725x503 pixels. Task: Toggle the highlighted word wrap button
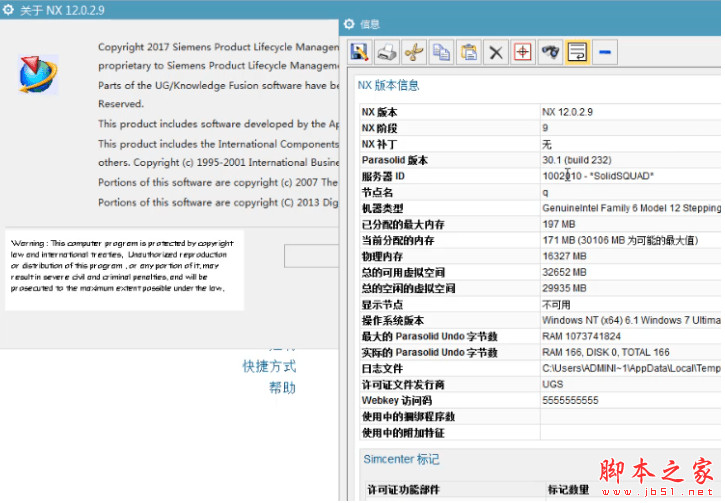click(577, 52)
